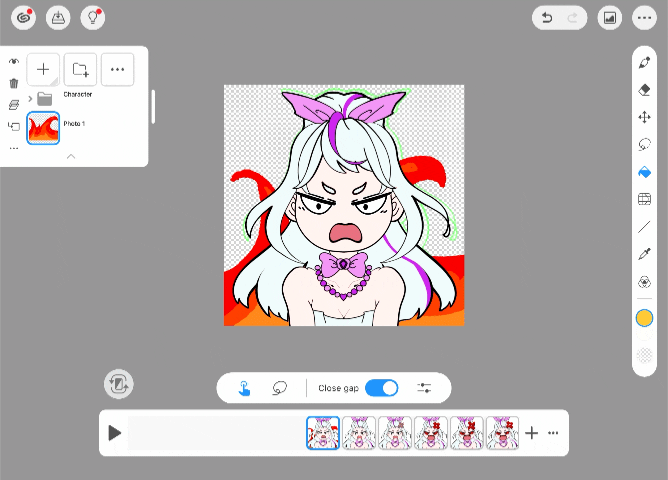This screenshot has width=668, height=480.
Task: Select the Fill bucket tool
Action: coord(645,172)
